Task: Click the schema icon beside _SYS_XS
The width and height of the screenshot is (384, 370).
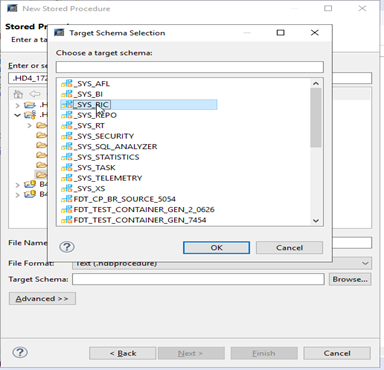Action: (x=67, y=188)
